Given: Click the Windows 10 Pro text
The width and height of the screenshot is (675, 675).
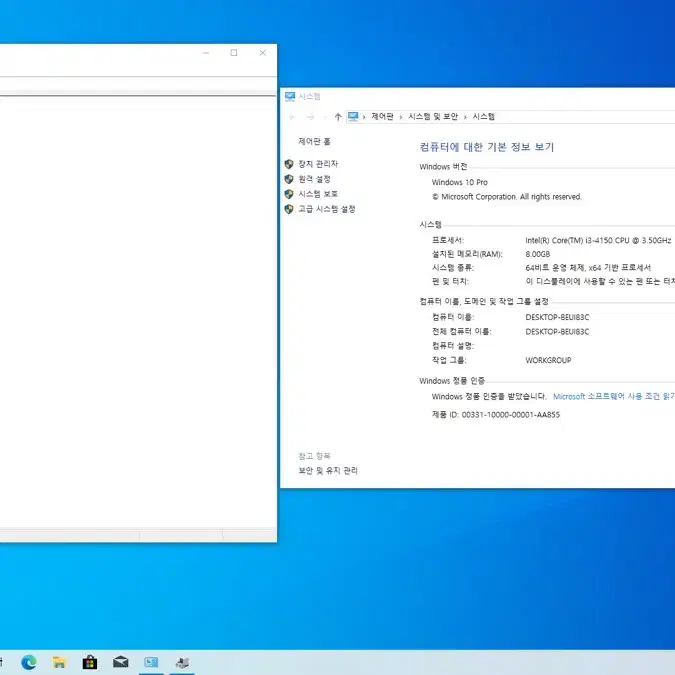Looking at the screenshot, I should 460,183.
